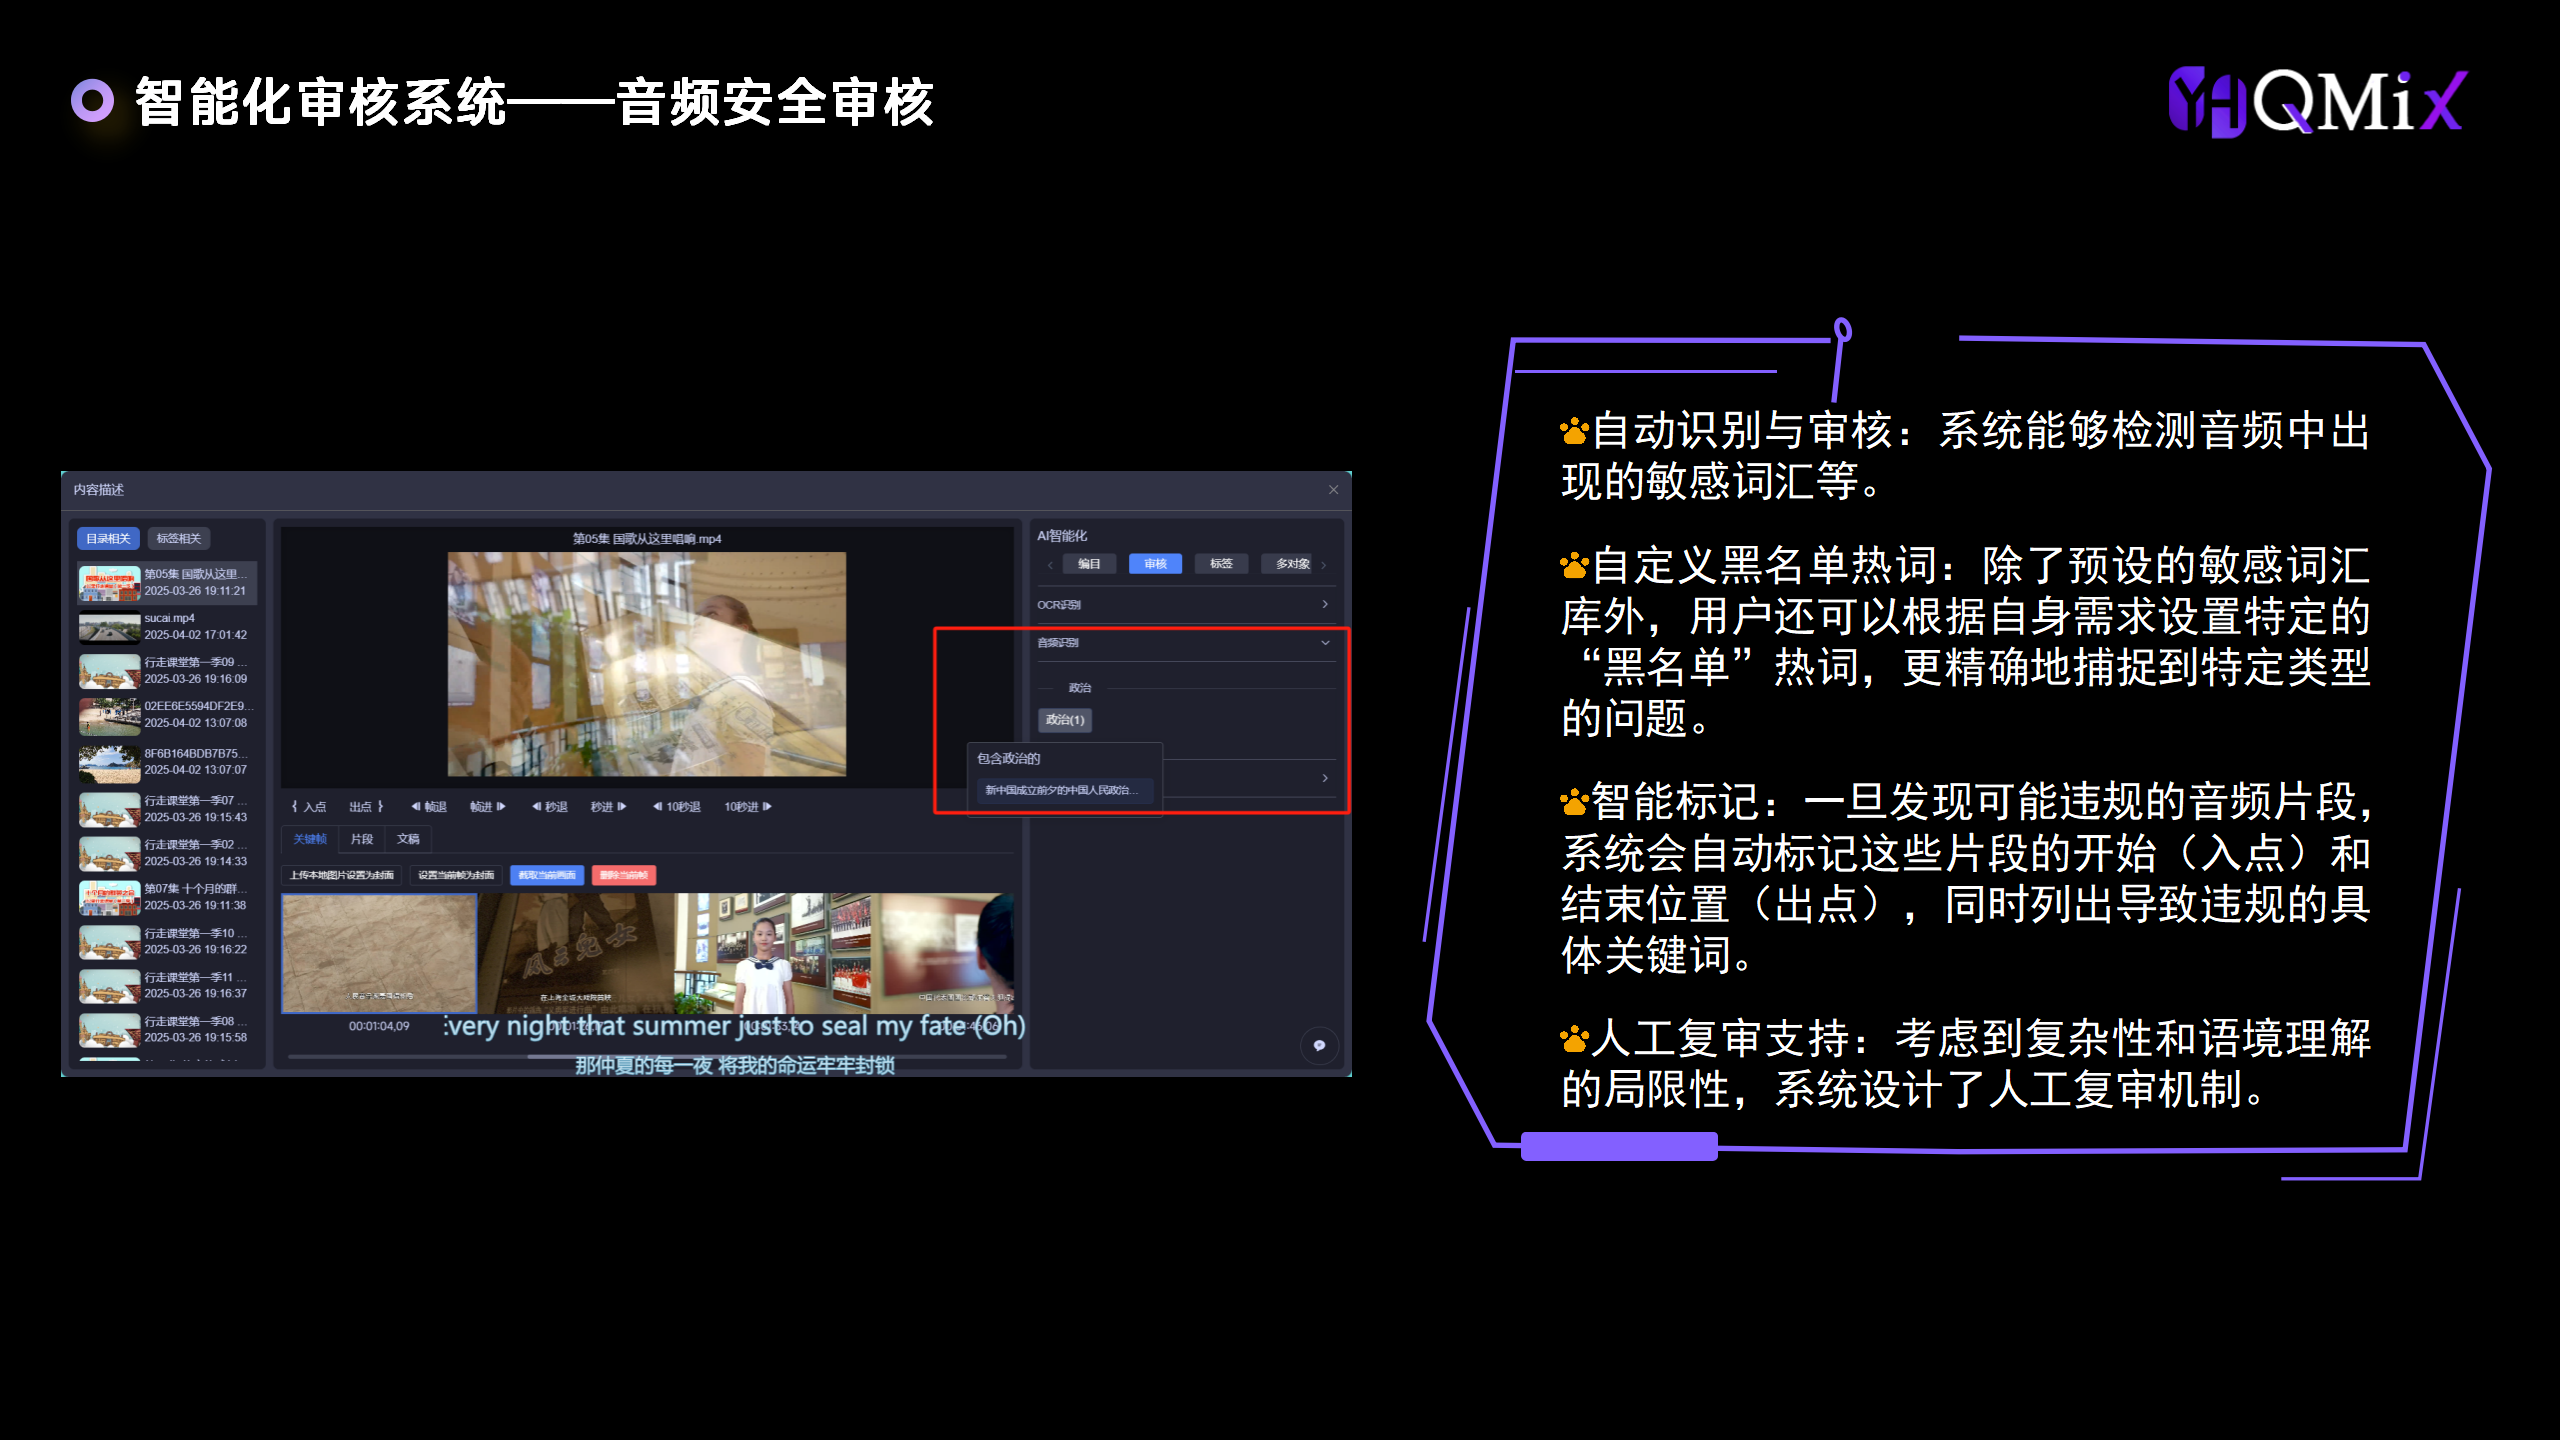
Task: Set the 入点 in-point marker
Action: pos(309,807)
